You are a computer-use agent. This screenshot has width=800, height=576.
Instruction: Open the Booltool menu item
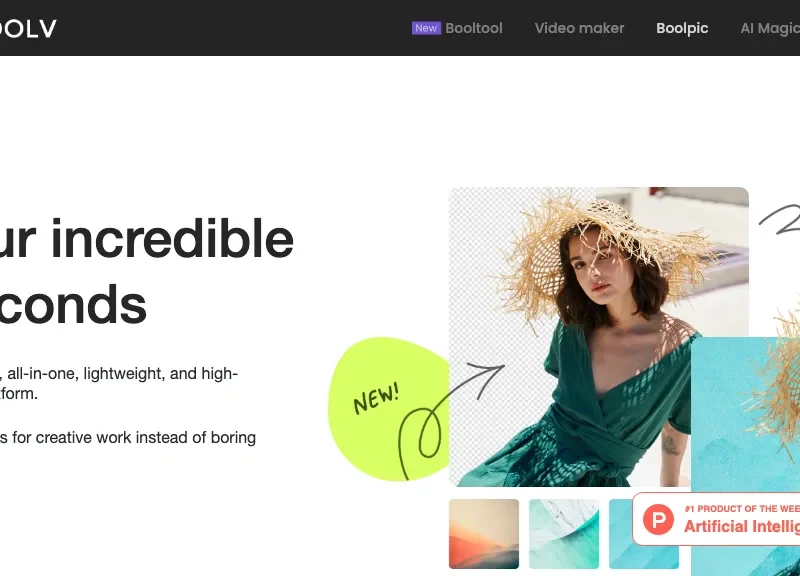point(473,28)
